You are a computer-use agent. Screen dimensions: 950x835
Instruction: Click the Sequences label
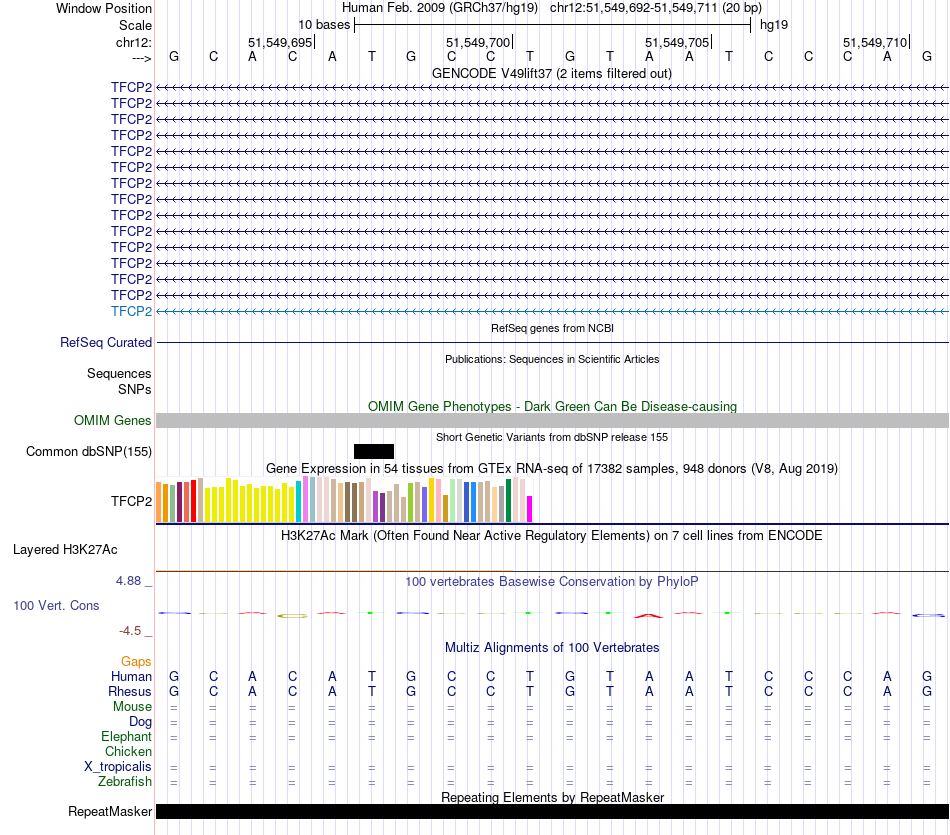[x=119, y=373]
